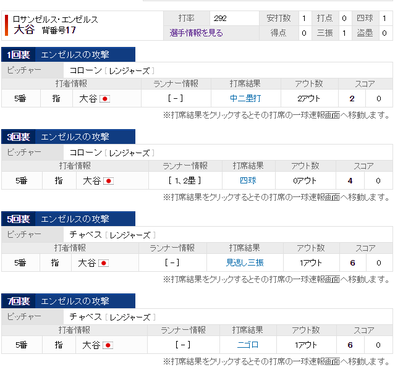Select the 3回裏 inning header
Image resolution: width=403 pixels, height=370 pixels.
tap(68, 137)
